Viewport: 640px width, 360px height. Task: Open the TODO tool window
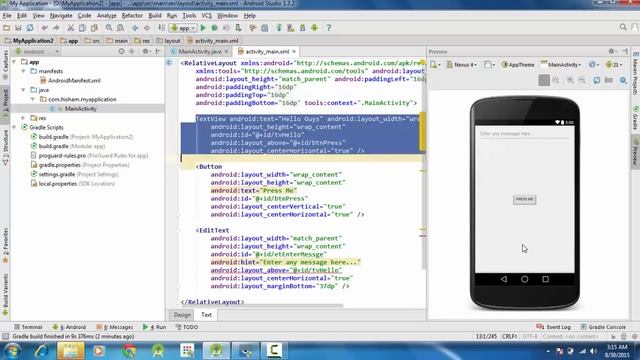click(187, 327)
